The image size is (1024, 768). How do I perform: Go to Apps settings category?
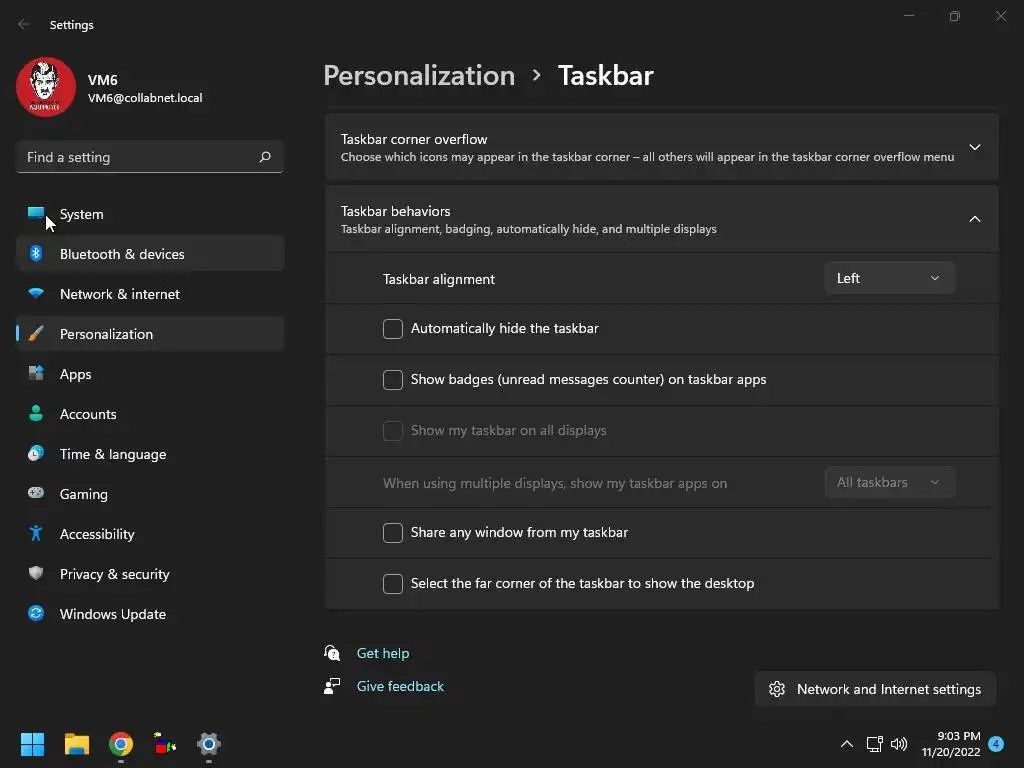coord(75,374)
